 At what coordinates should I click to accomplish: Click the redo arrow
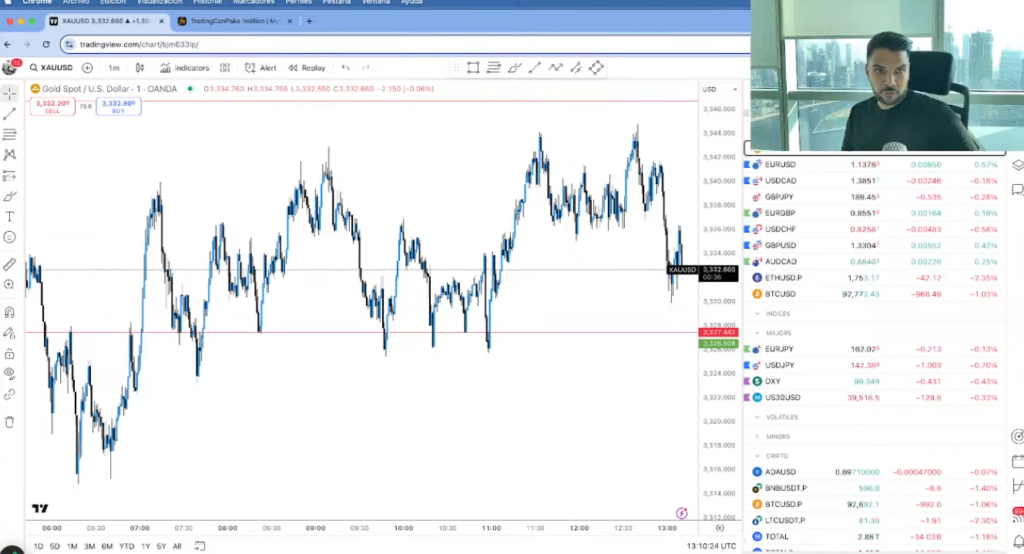(366, 67)
